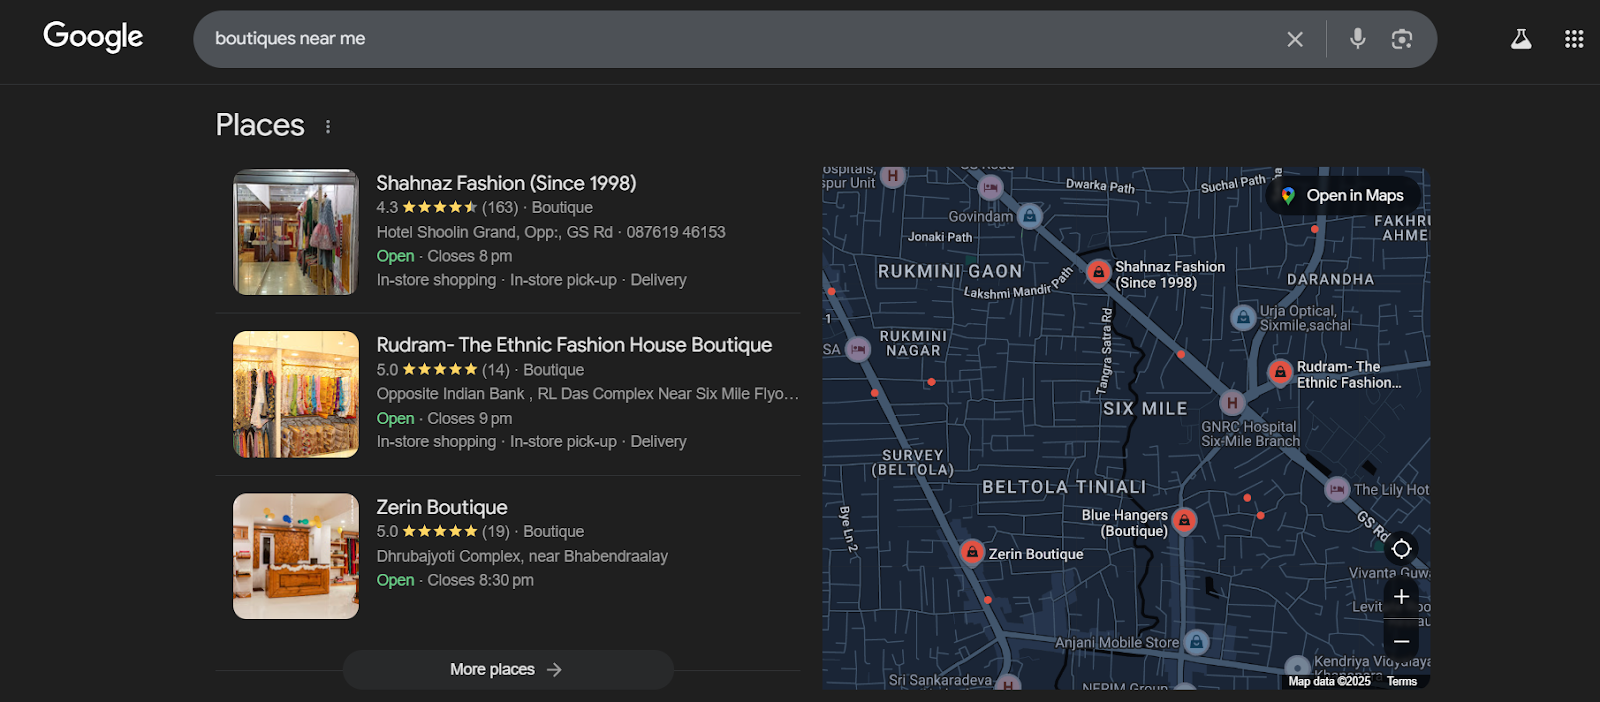Click Rudram 'Closes 9 pm' hours text
1600x702 pixels.
click(x=470, y=418)
